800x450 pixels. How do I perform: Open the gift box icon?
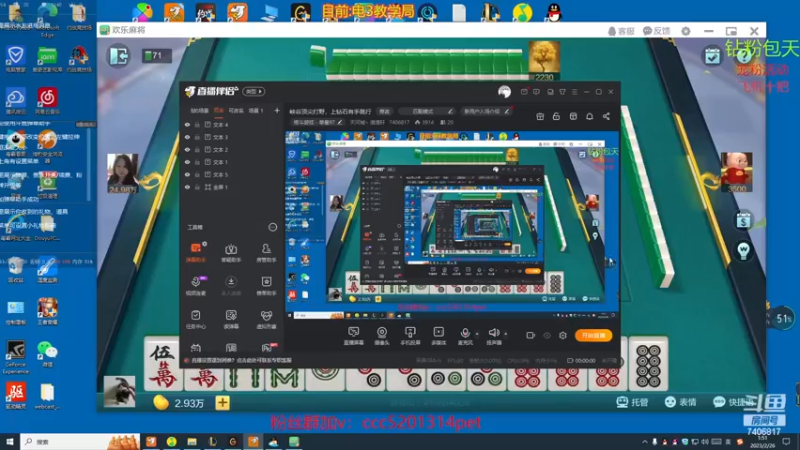tap(540, 116)
